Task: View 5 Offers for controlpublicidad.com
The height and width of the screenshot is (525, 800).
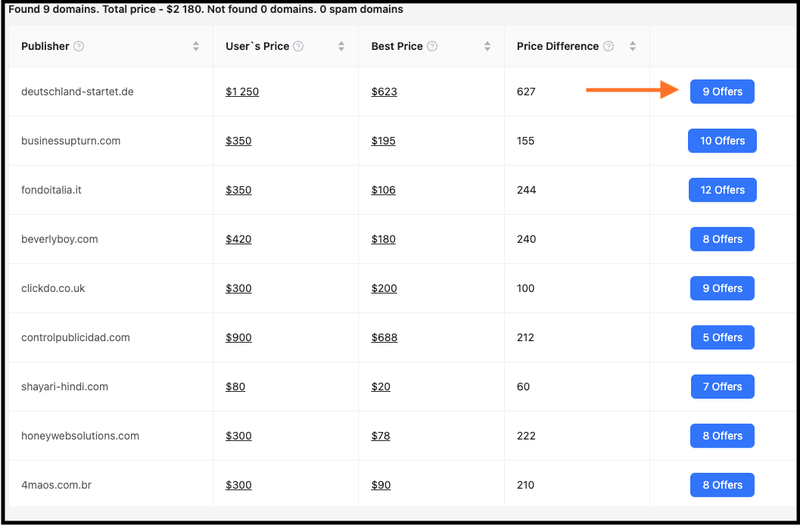Action: 722,338
